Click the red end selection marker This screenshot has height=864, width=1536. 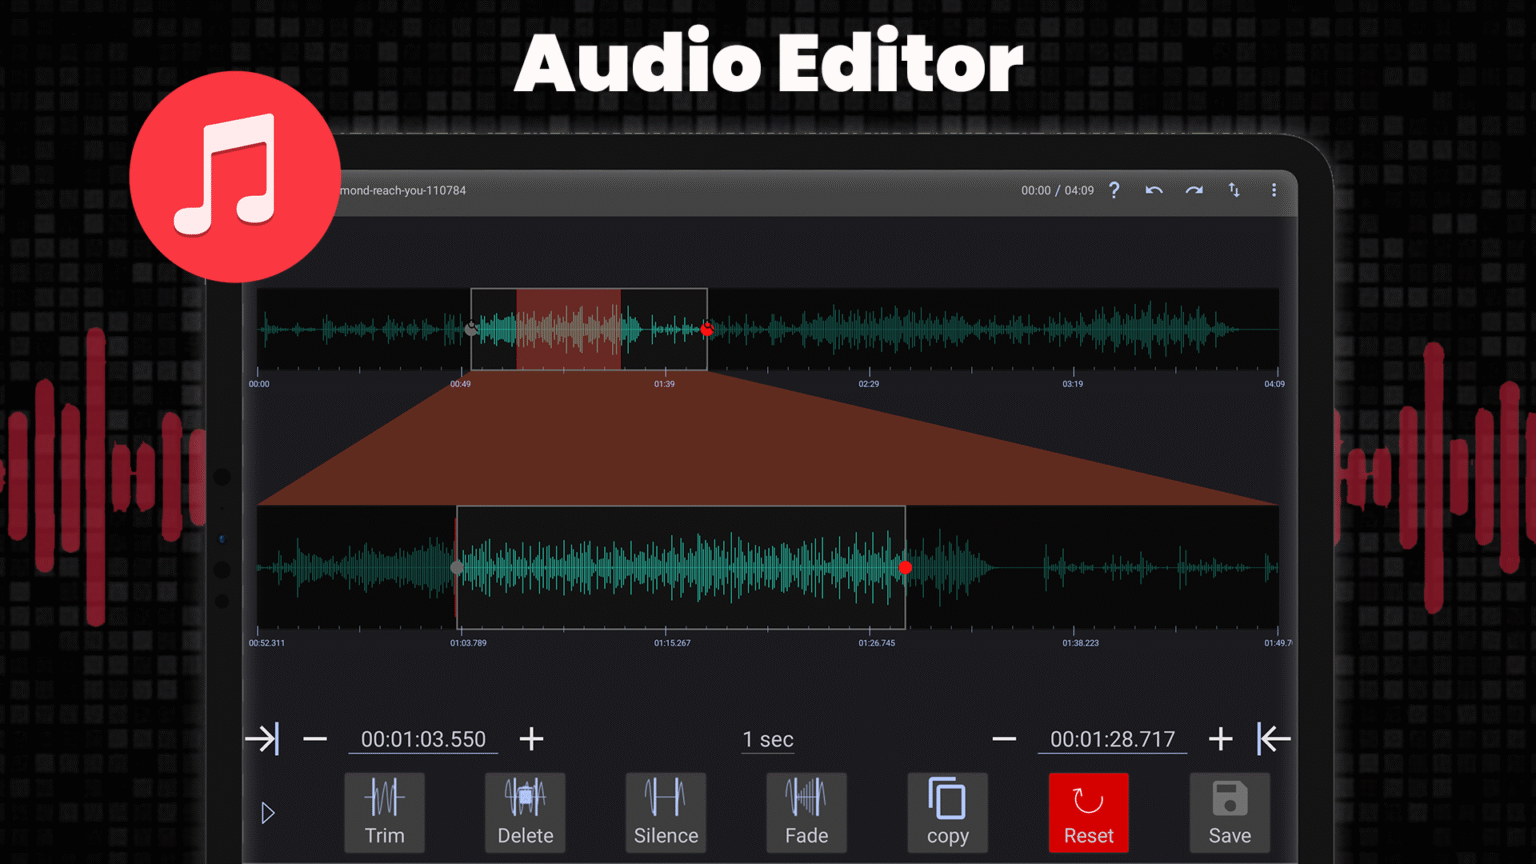906,567
